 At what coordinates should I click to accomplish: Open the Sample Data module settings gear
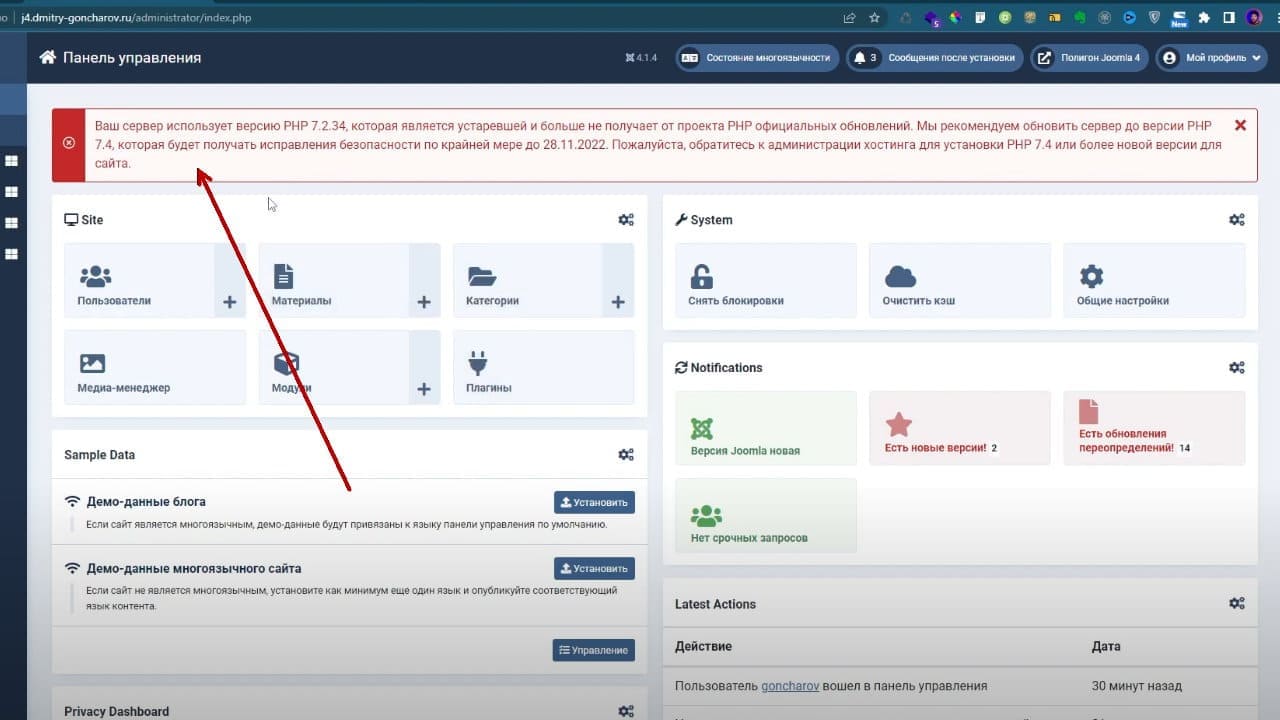coord(626,455)
